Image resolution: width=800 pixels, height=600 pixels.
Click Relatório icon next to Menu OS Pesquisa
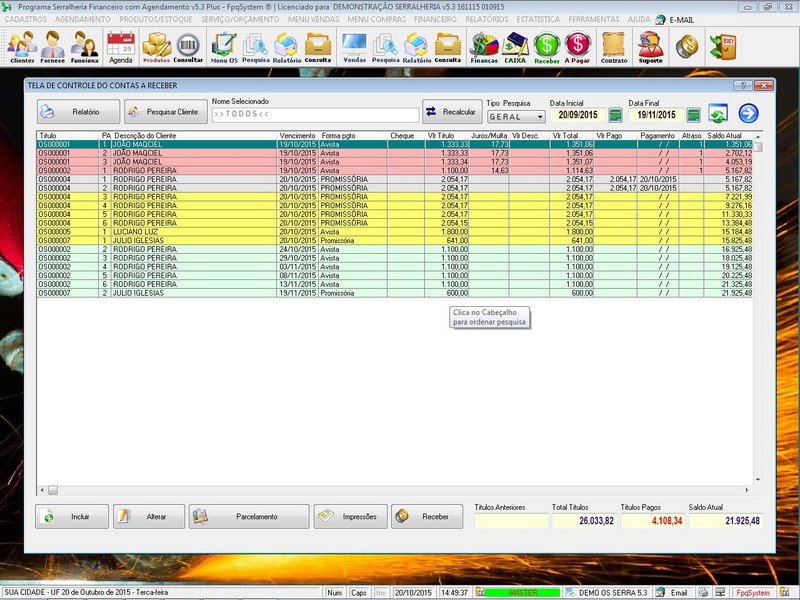[x=287, y=47]
